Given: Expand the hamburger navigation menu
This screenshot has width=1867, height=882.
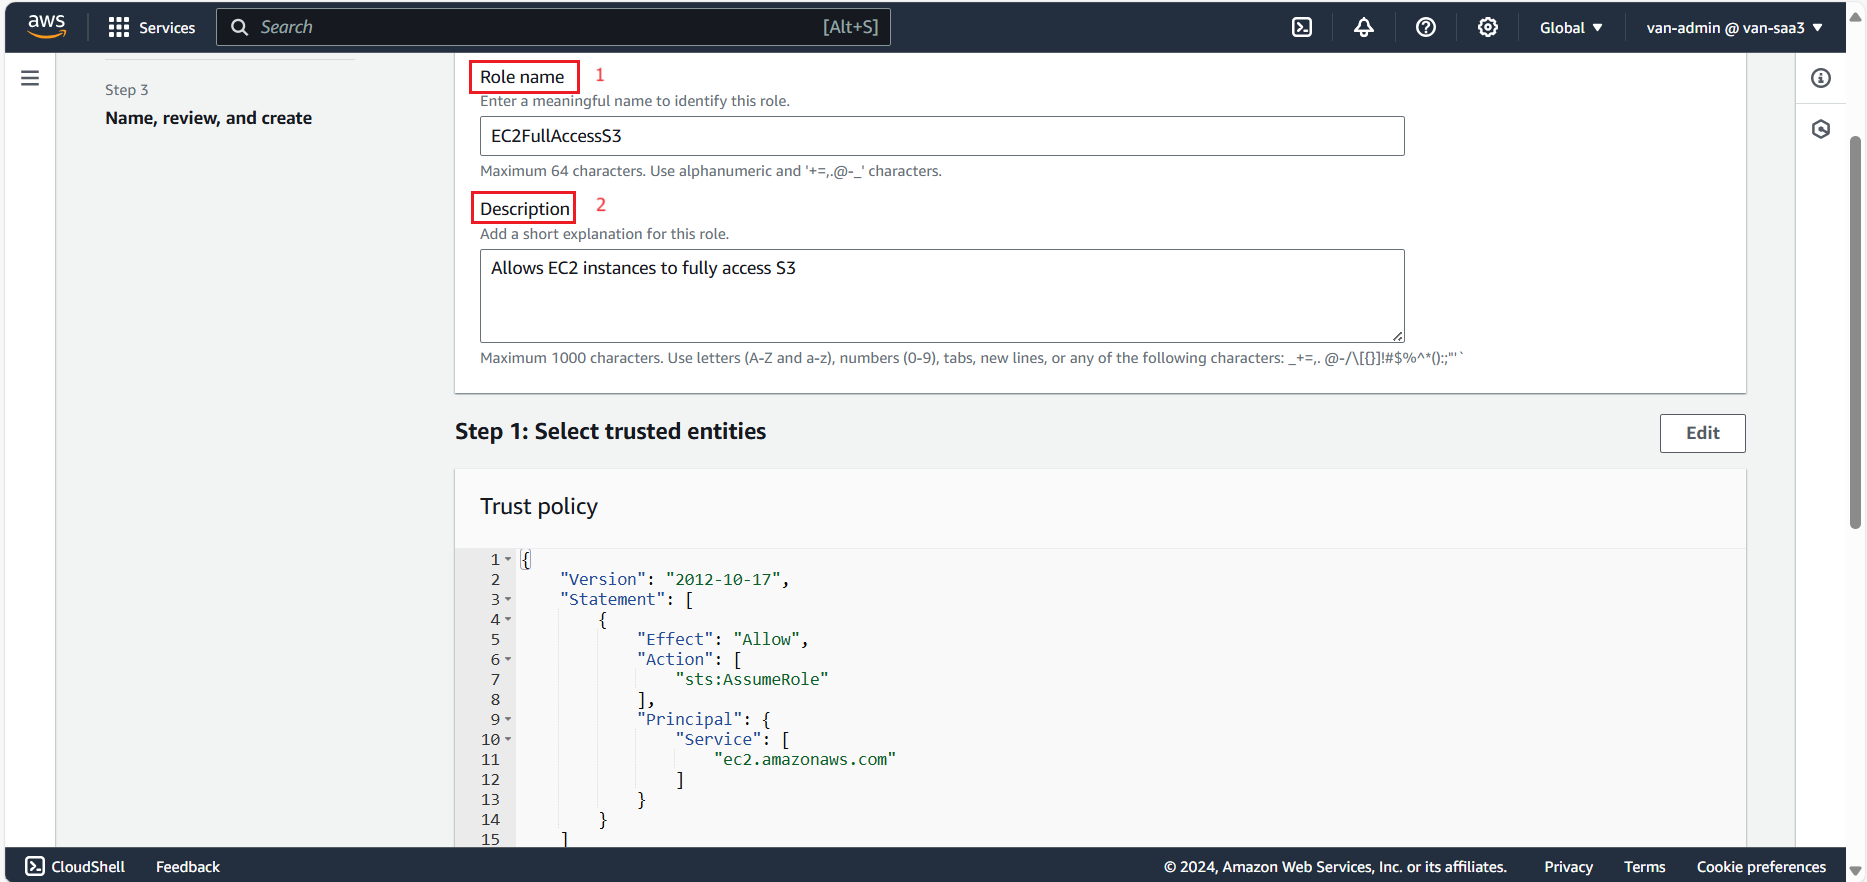Looking at the screenshot, I should tap(30, 78).
